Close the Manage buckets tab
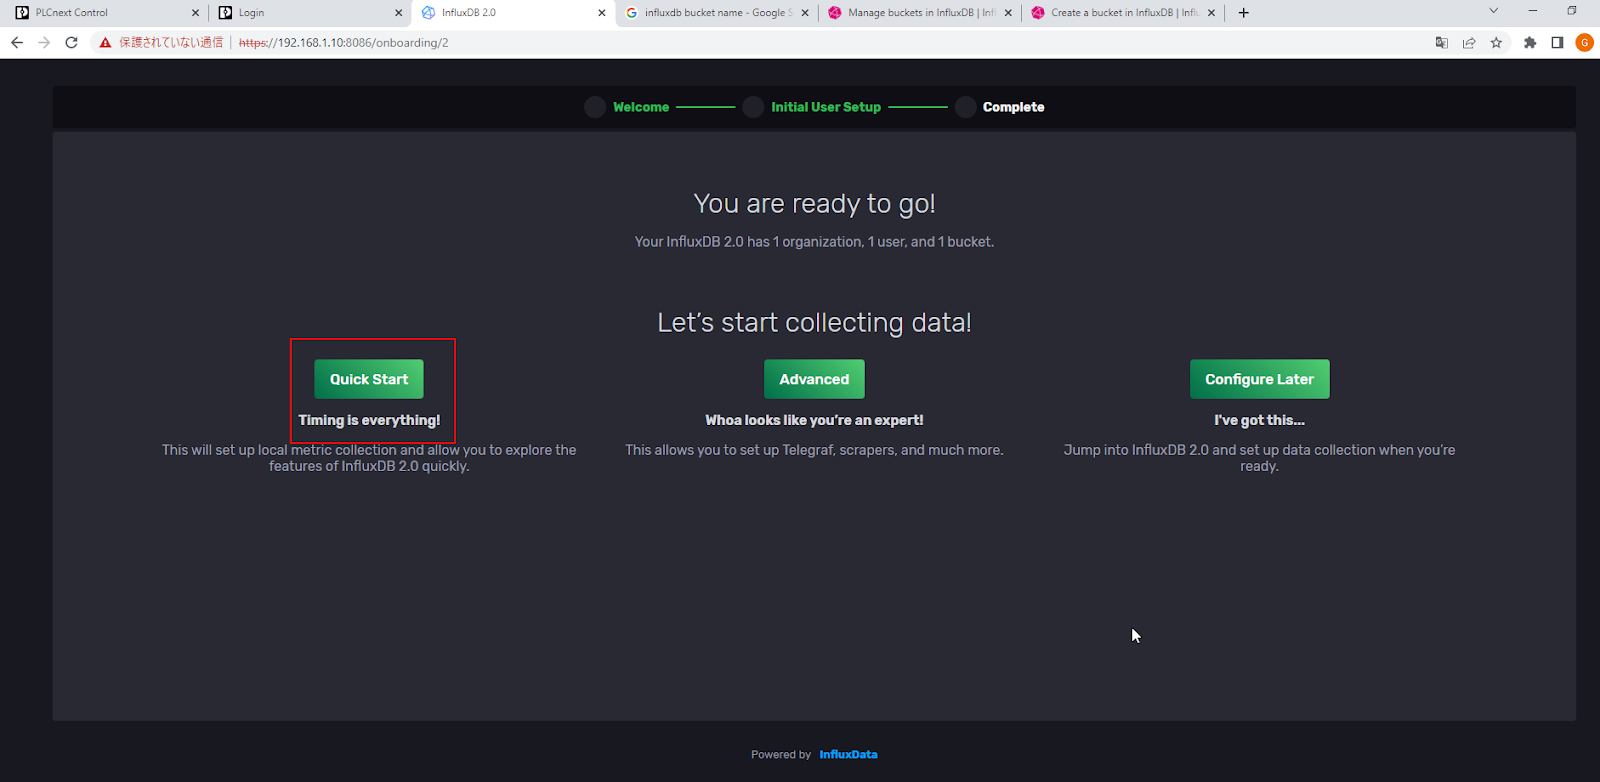 [x=1008, y=13]
